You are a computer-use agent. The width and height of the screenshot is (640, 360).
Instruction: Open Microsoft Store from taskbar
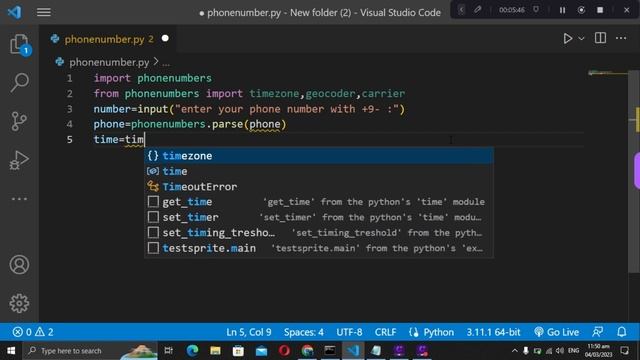point(238,351)
